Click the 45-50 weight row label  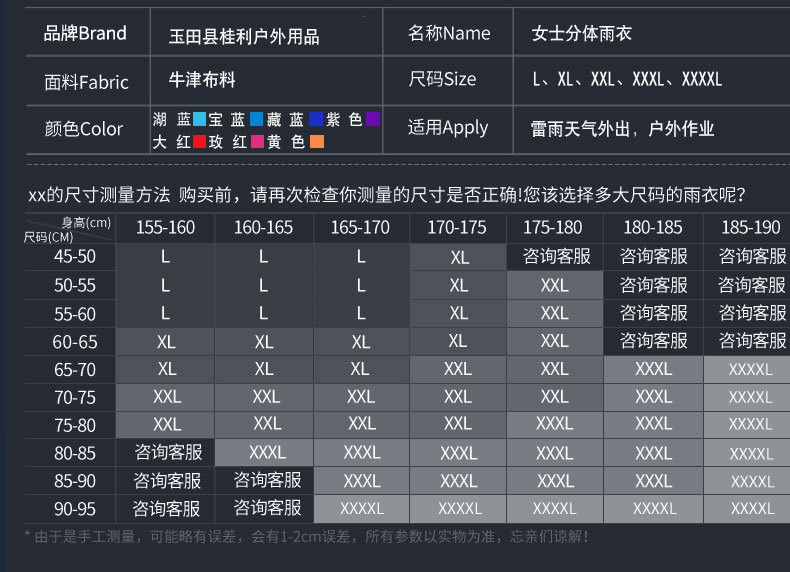pyautogui.click(x=75, y=257)
